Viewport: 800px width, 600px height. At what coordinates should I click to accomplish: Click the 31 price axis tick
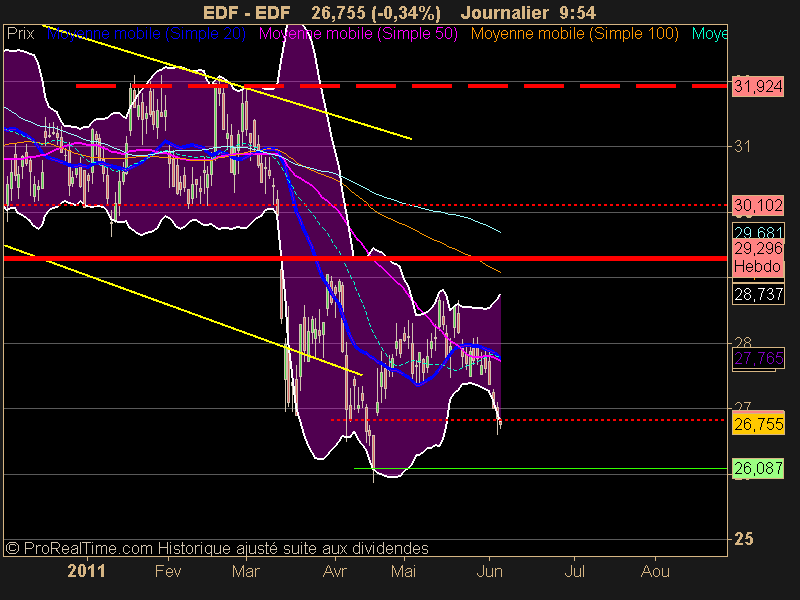click(743, 147)
